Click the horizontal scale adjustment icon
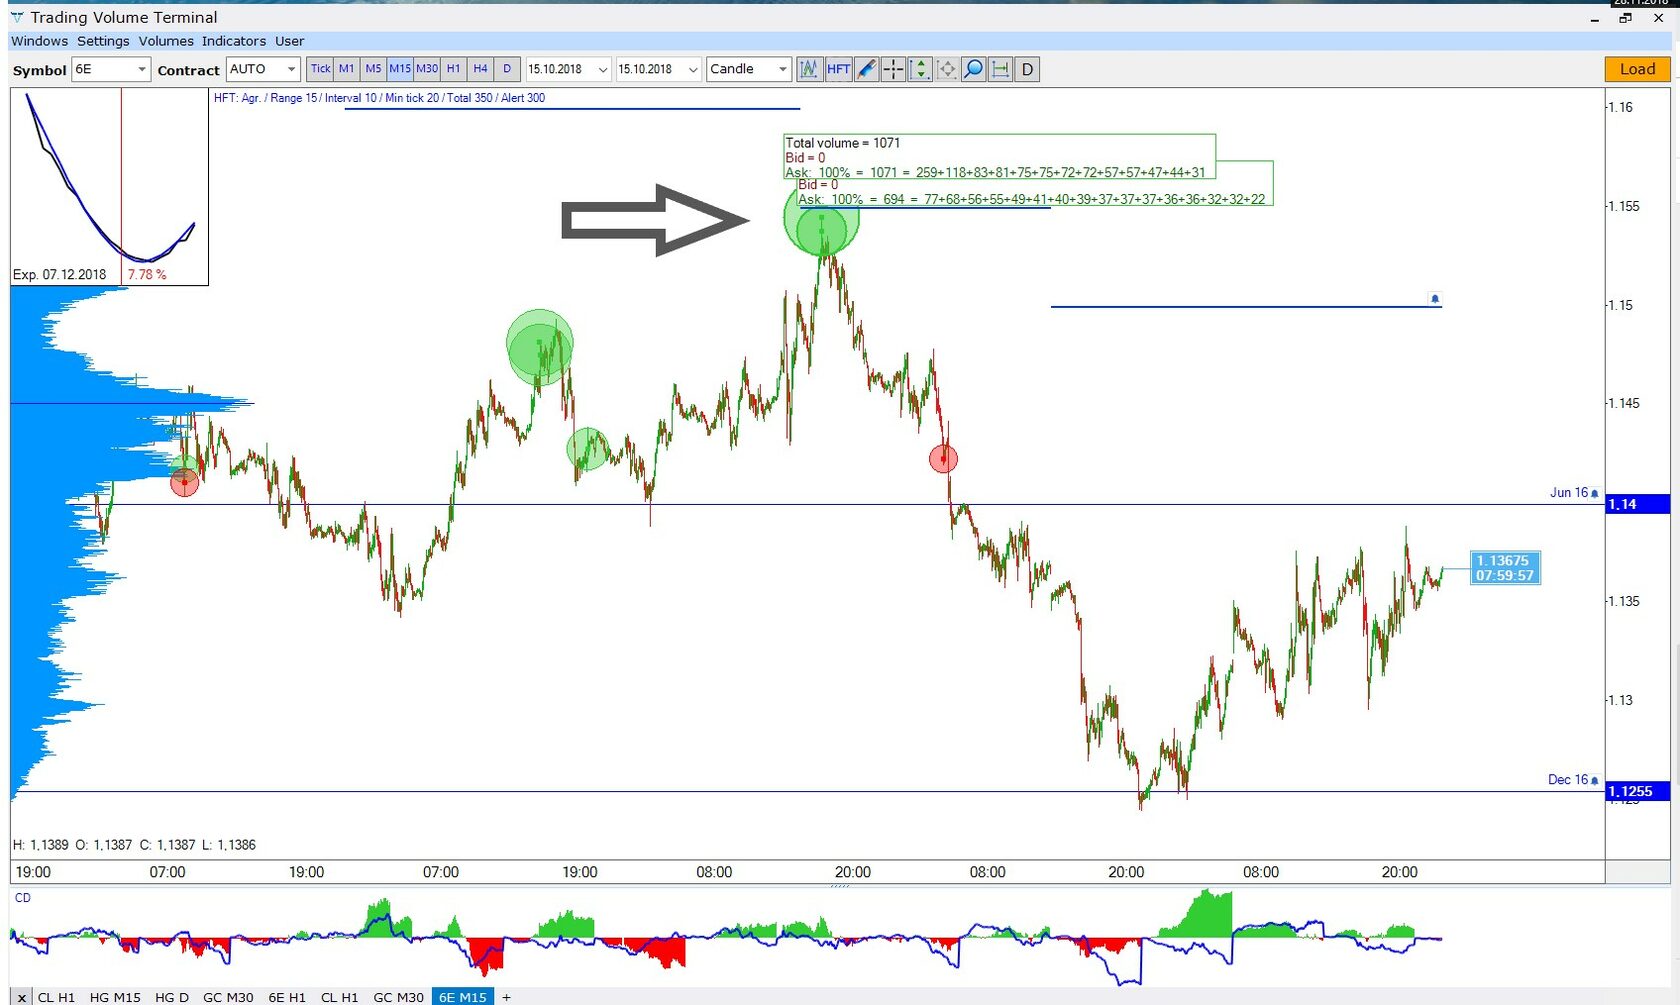 (1000, 69)
